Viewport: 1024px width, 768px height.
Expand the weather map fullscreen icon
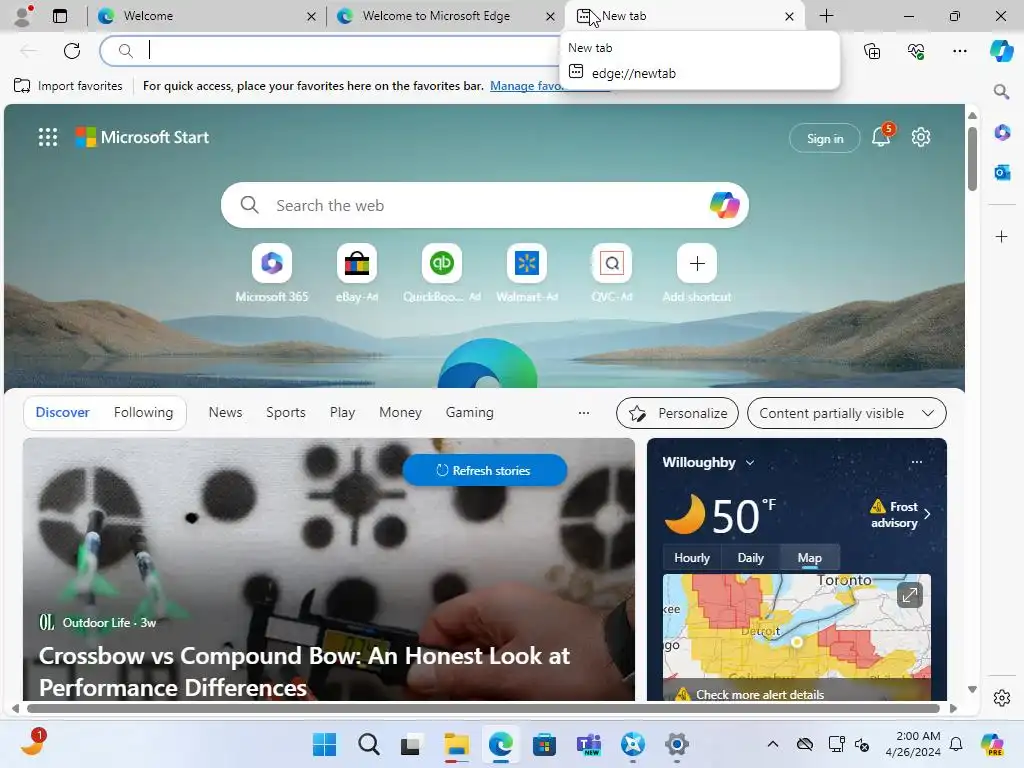(x=909, y=595)
